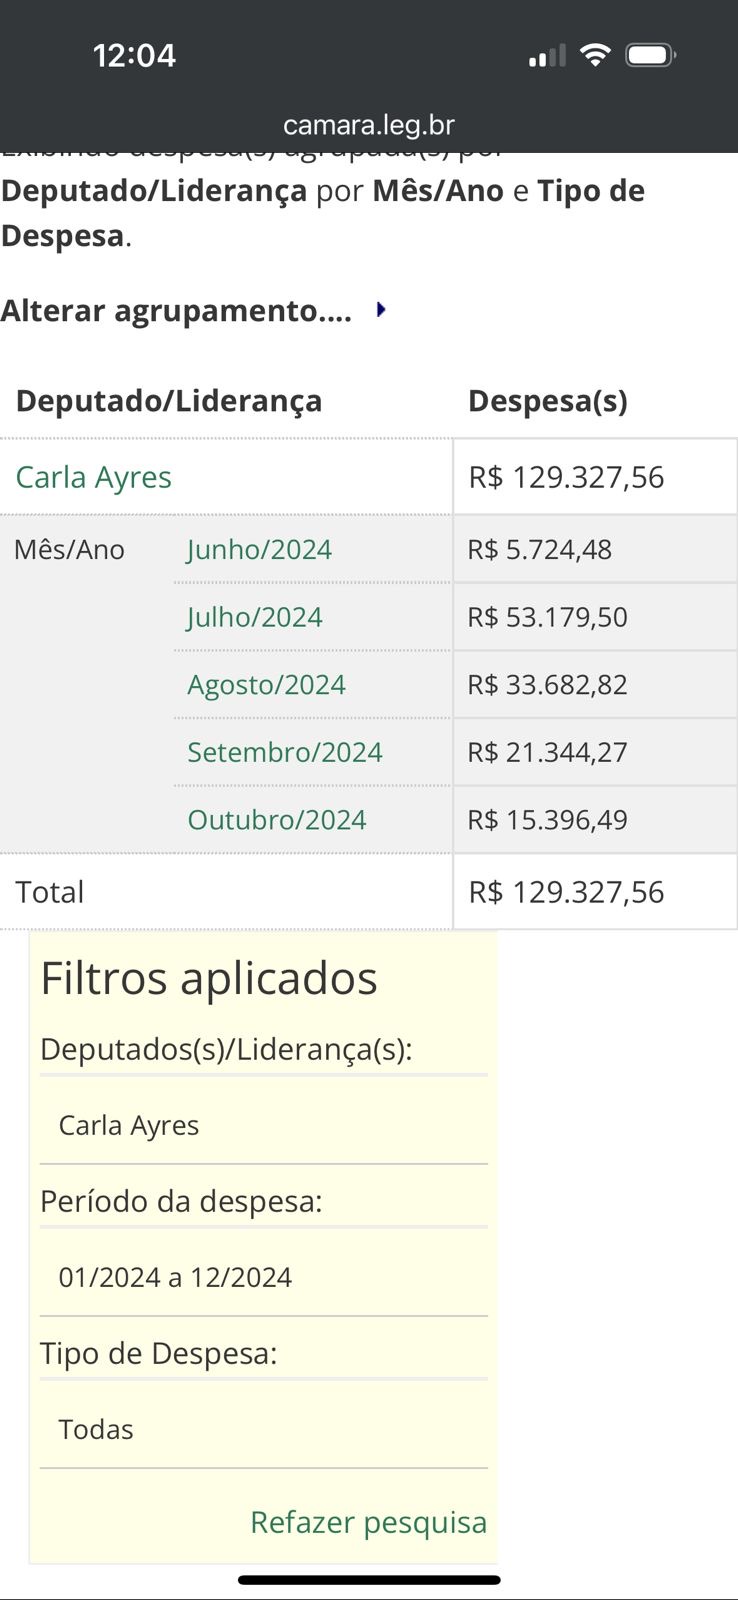Image resolution: width=738 pixels, height=1600 pixels.
Task: Select the 01/2024 a 12/2024 period filter value
Action: coord(175,1277)
